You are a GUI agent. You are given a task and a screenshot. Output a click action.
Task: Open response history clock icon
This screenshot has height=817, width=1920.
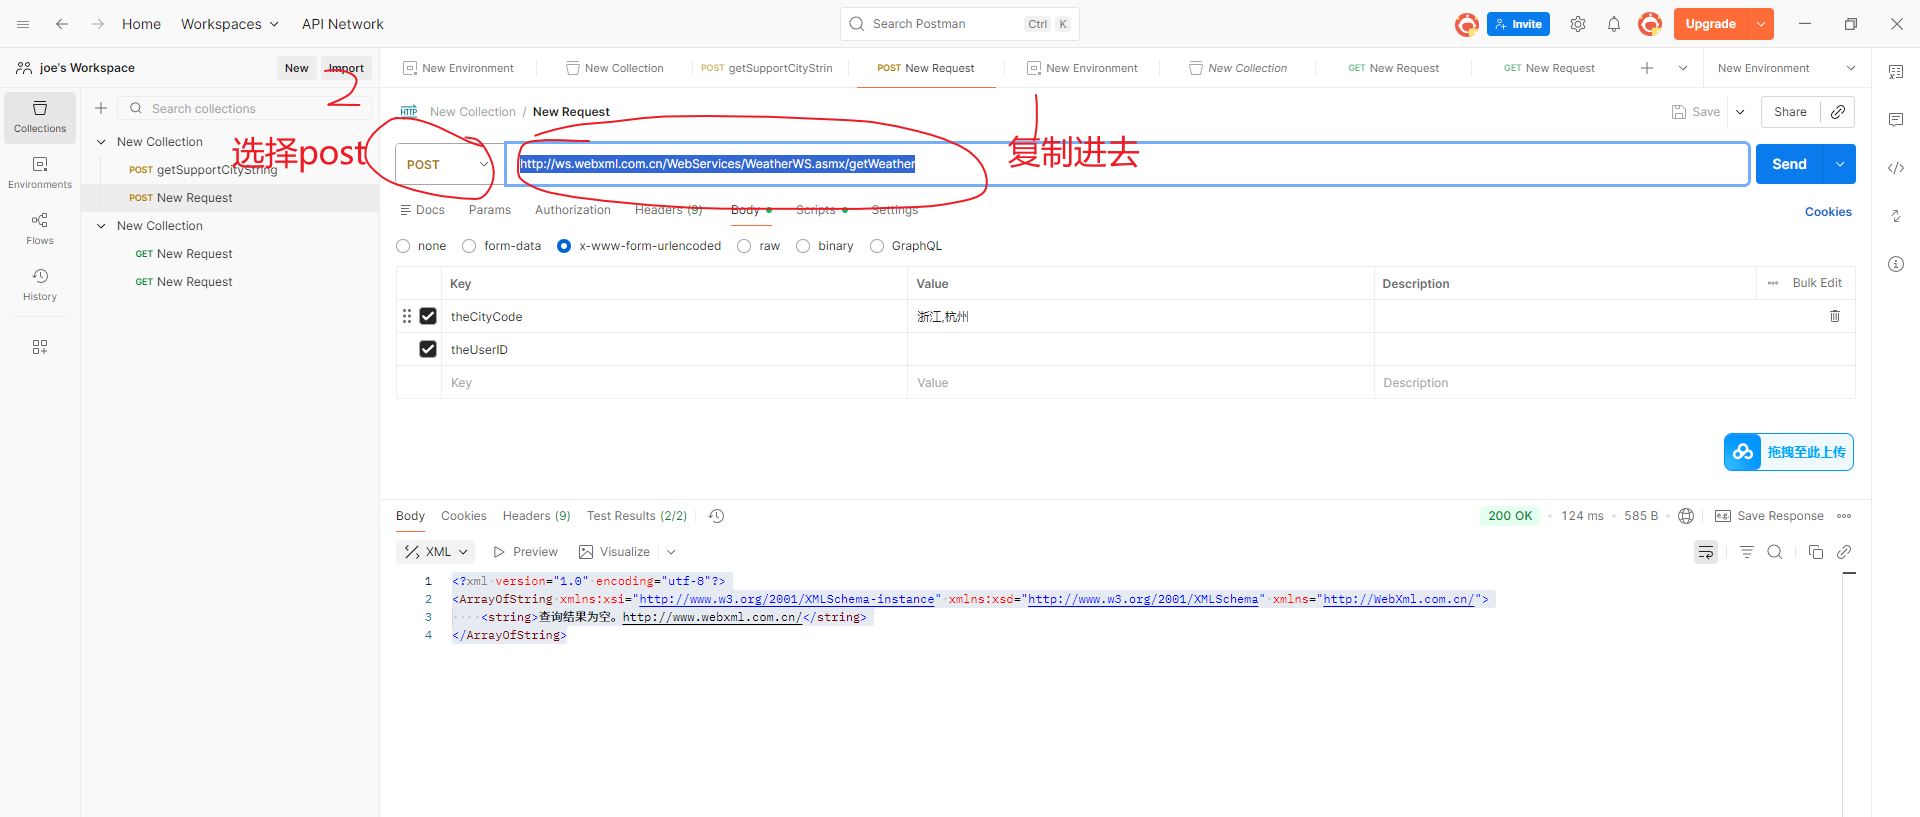pyautogui.click(x=717, y=516)
